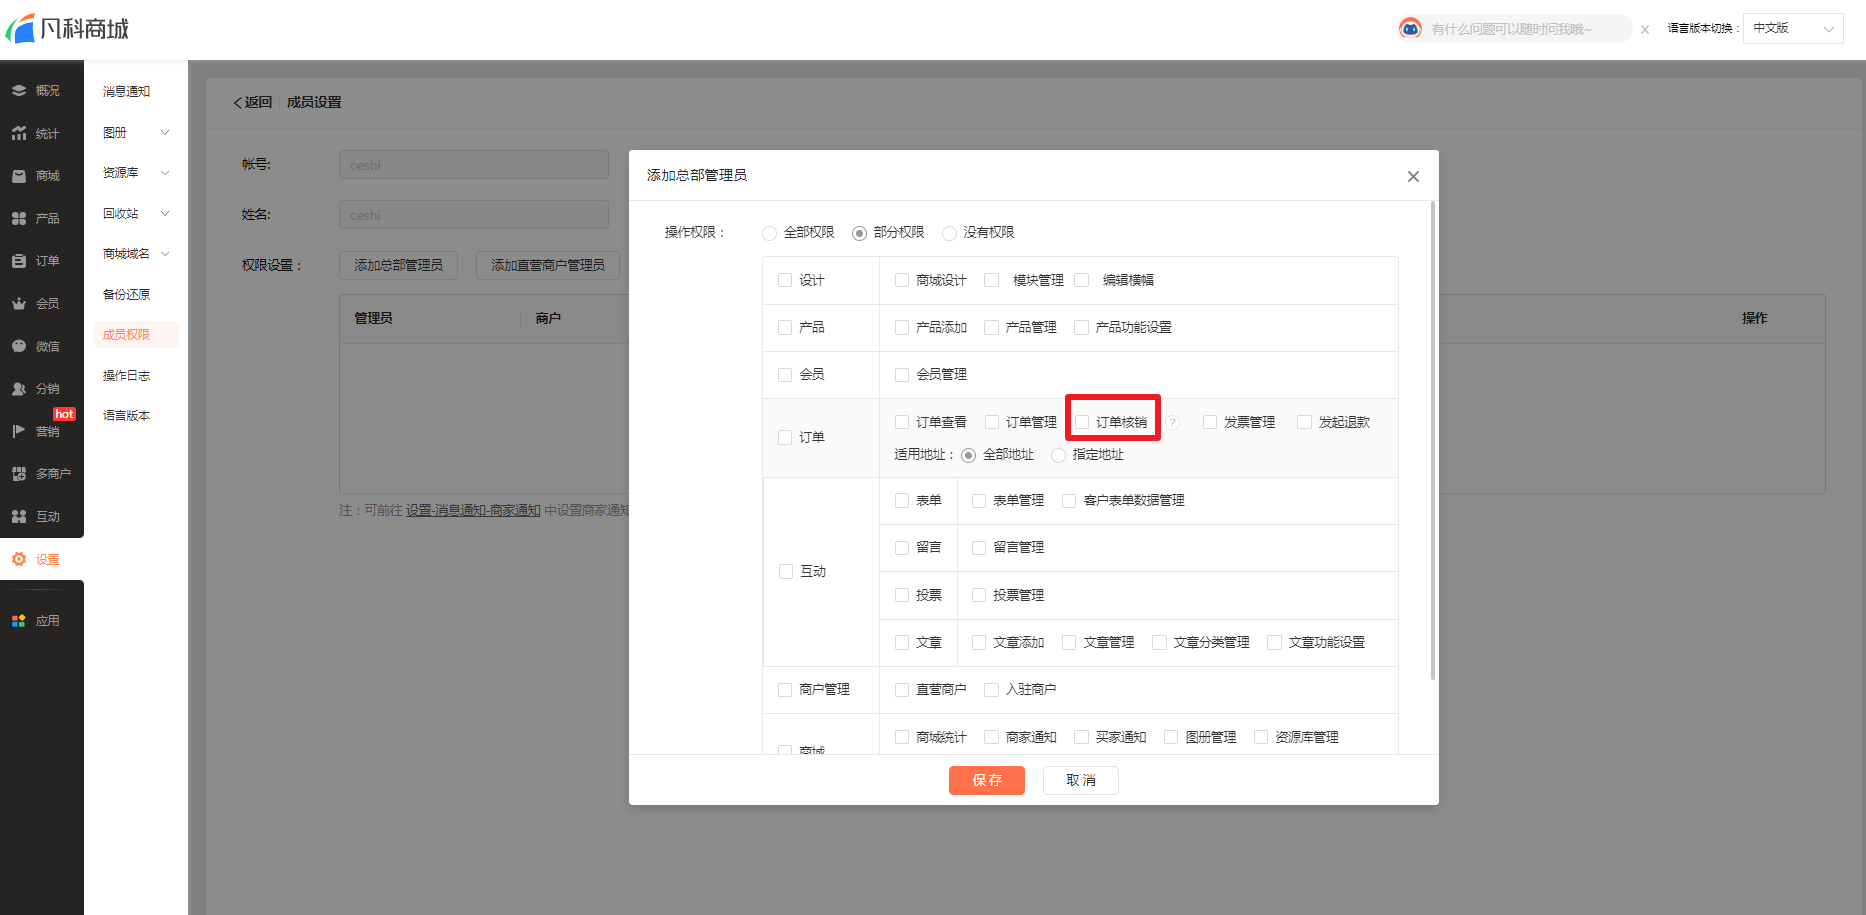Click the 概况 overview sidebar icon

coord(19,90)
